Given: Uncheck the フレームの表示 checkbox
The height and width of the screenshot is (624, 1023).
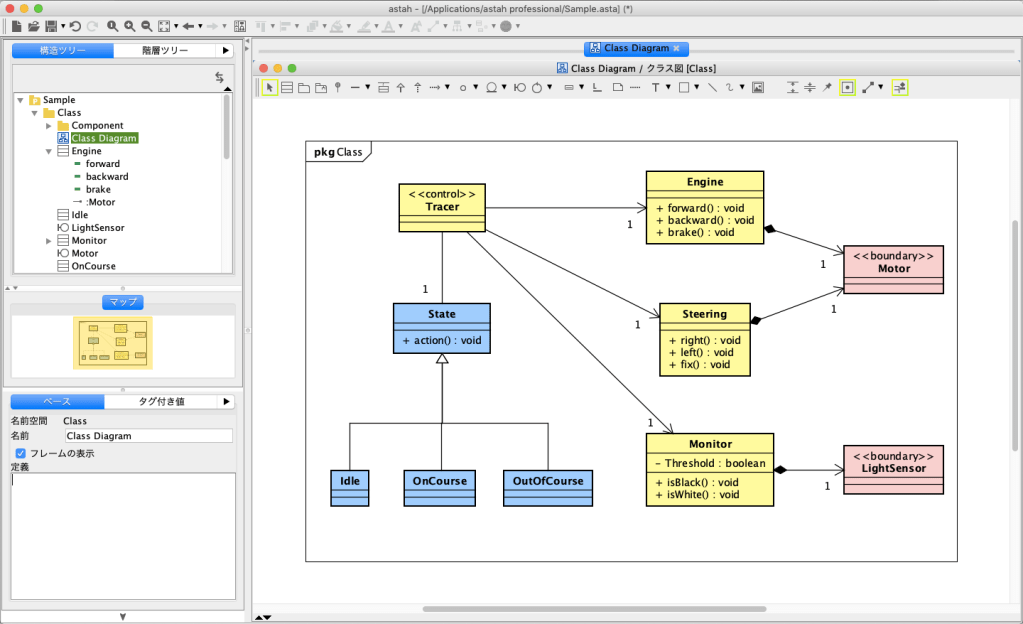Looking at the screenshot, I should coord(20,453).
